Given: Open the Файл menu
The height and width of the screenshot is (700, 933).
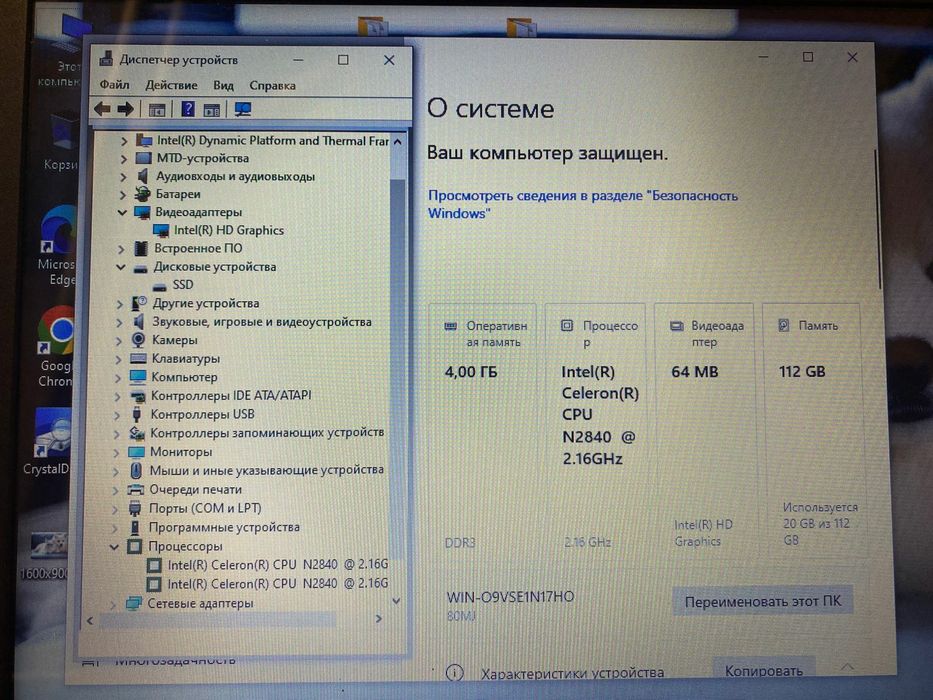Looking at the screenshot, I should (x=114, y=85).
